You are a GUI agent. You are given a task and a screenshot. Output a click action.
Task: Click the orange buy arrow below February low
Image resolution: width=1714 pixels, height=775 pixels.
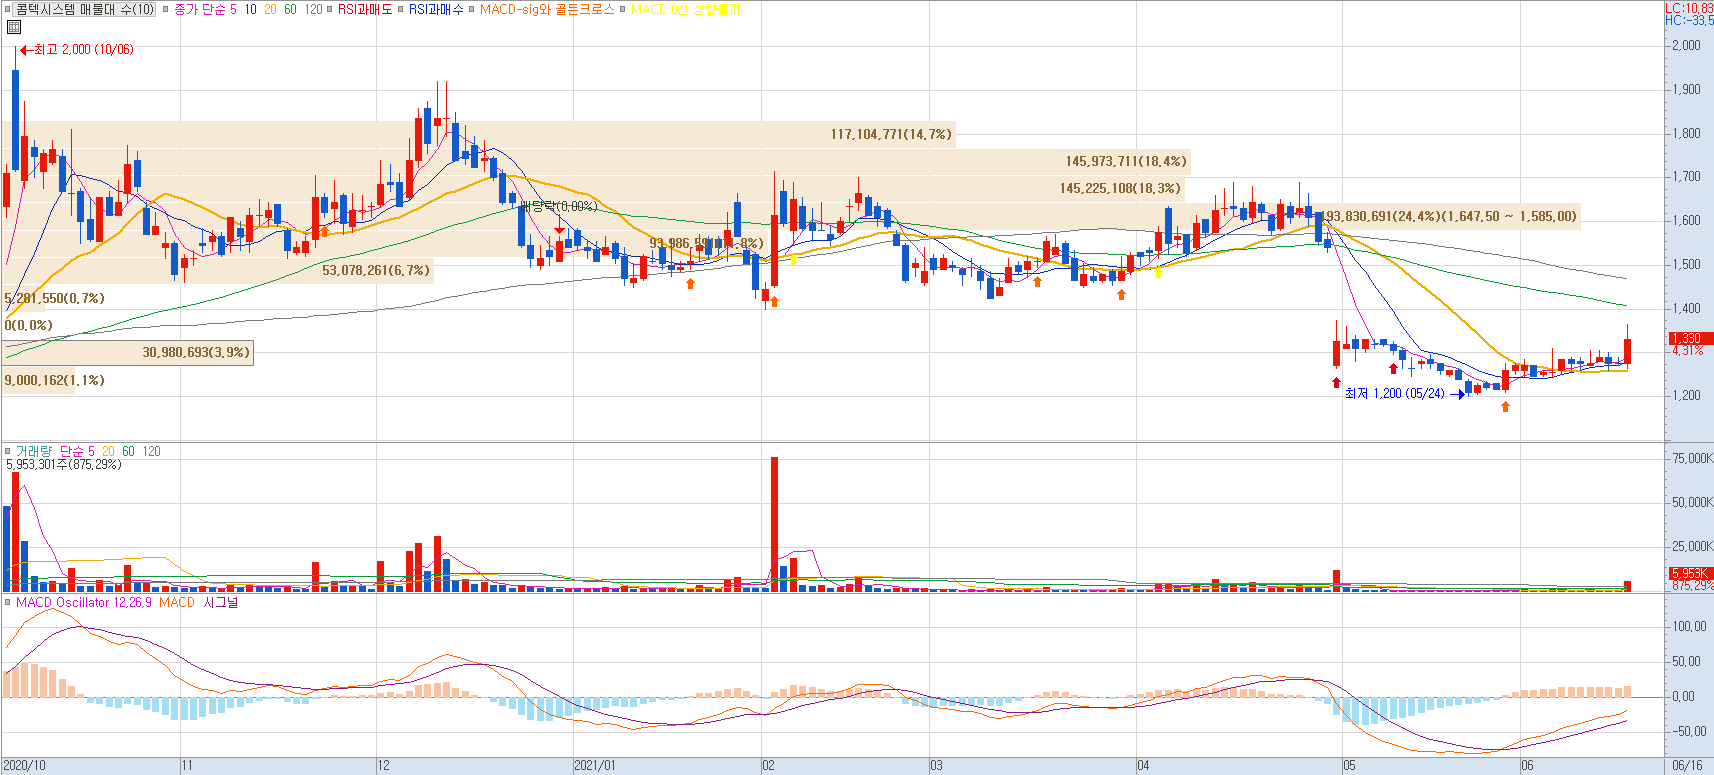click(x=774, y=300)
